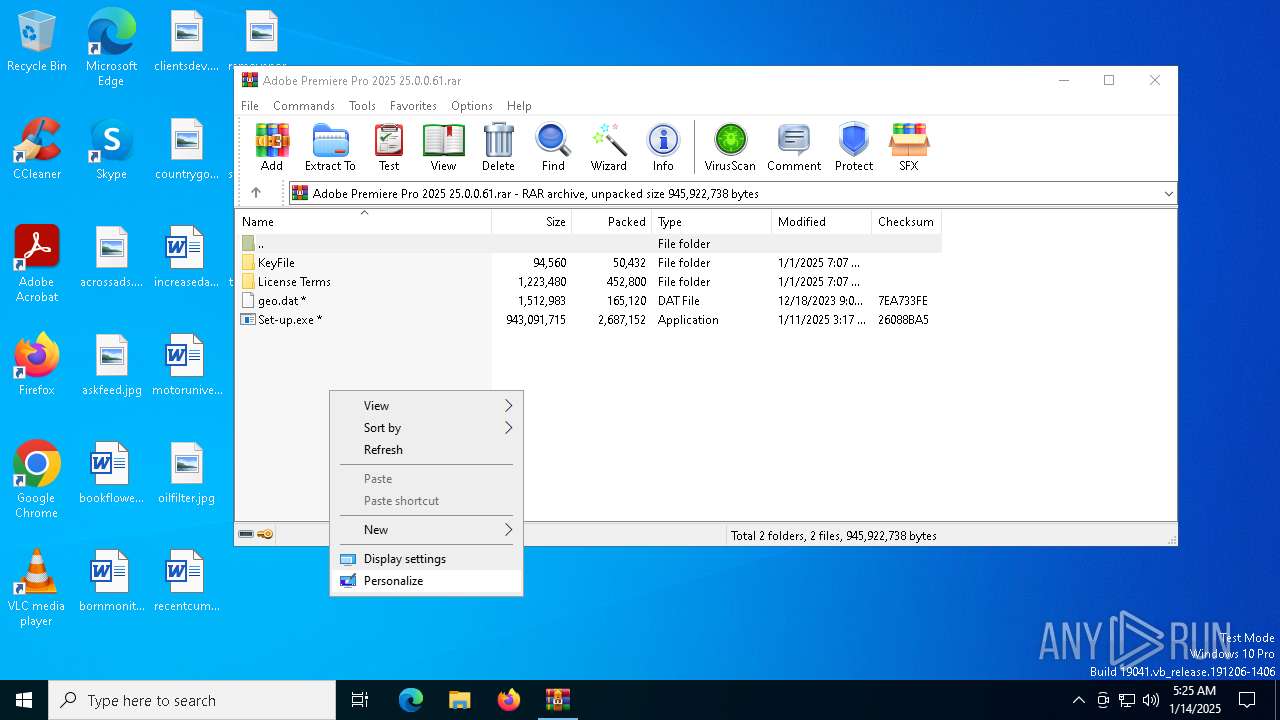Launch the Wizard toolbar icon
This screenshot has width=1280, height=720.
point(608,147)
